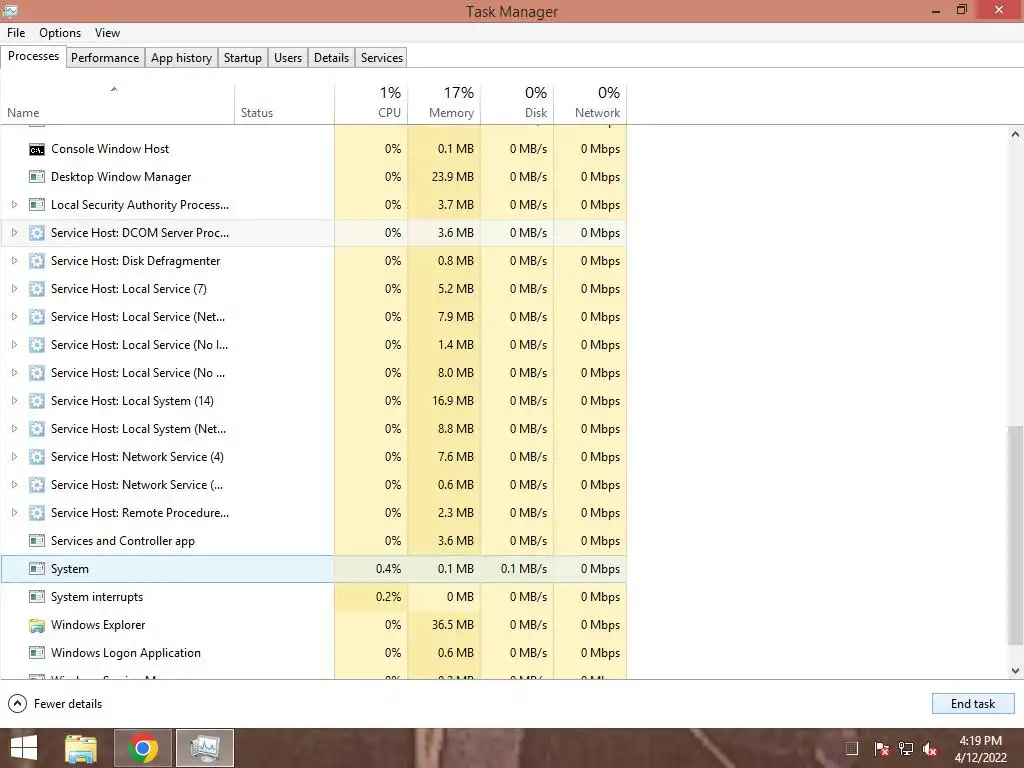Sort processes by Memory column header
Screen dimensions: 1024x768
(444, 104)
